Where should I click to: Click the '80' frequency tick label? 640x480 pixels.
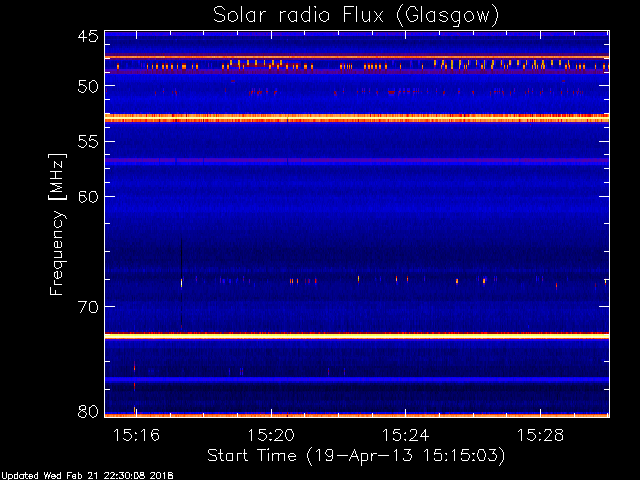pos(88,411)
